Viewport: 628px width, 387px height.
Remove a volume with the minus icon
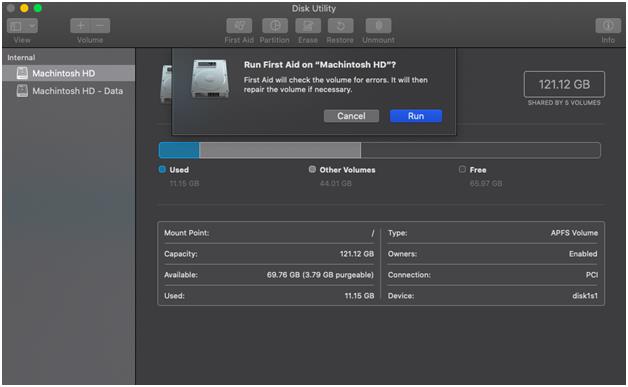coord(100,26)
